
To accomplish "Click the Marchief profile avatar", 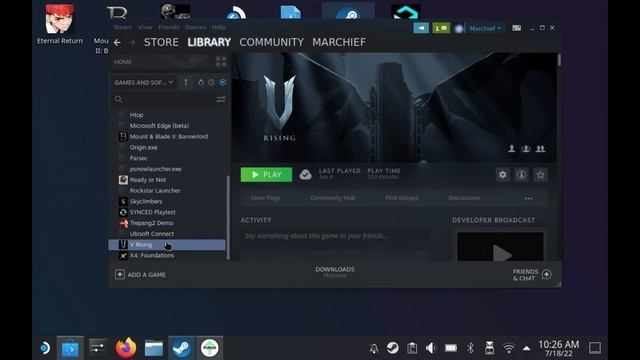I will pos(459,29).
